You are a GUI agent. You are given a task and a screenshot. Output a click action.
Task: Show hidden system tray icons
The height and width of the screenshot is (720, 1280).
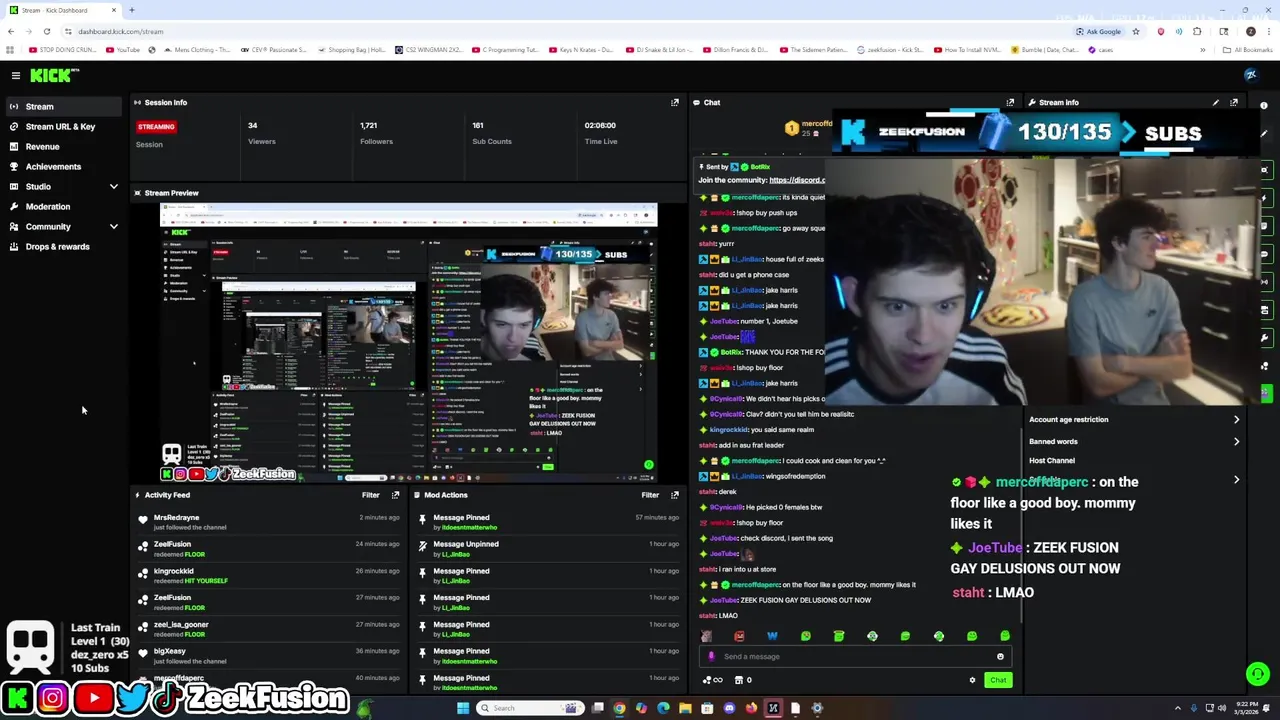coord(1177,708)
